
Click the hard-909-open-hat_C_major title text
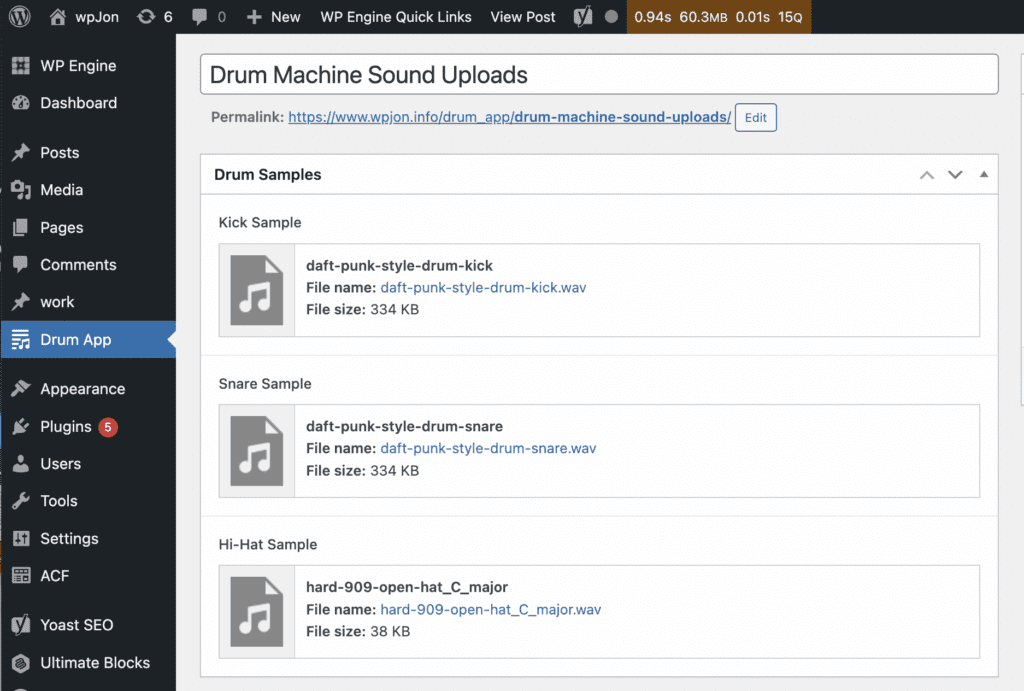[407, 587]
